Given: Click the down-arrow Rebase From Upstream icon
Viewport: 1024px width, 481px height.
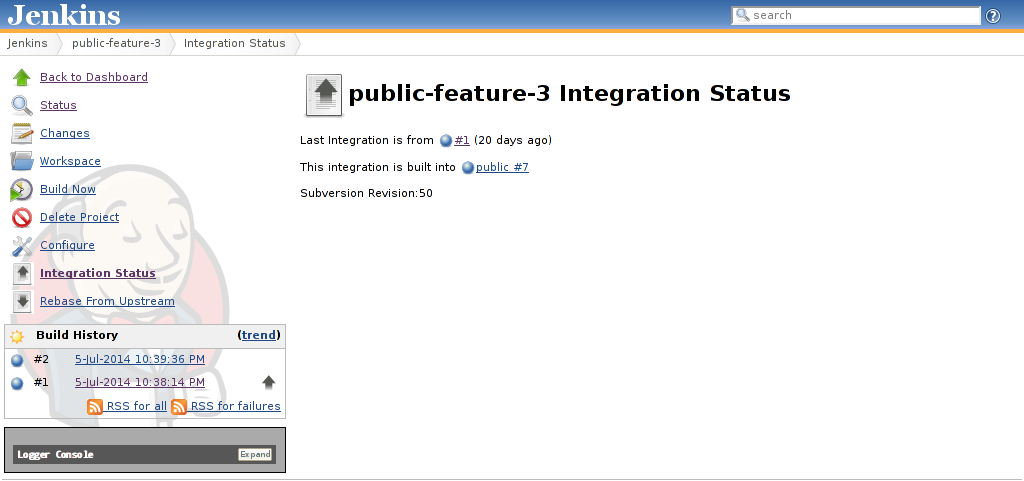Looking at the screenshot, I should tap(22, 302).
